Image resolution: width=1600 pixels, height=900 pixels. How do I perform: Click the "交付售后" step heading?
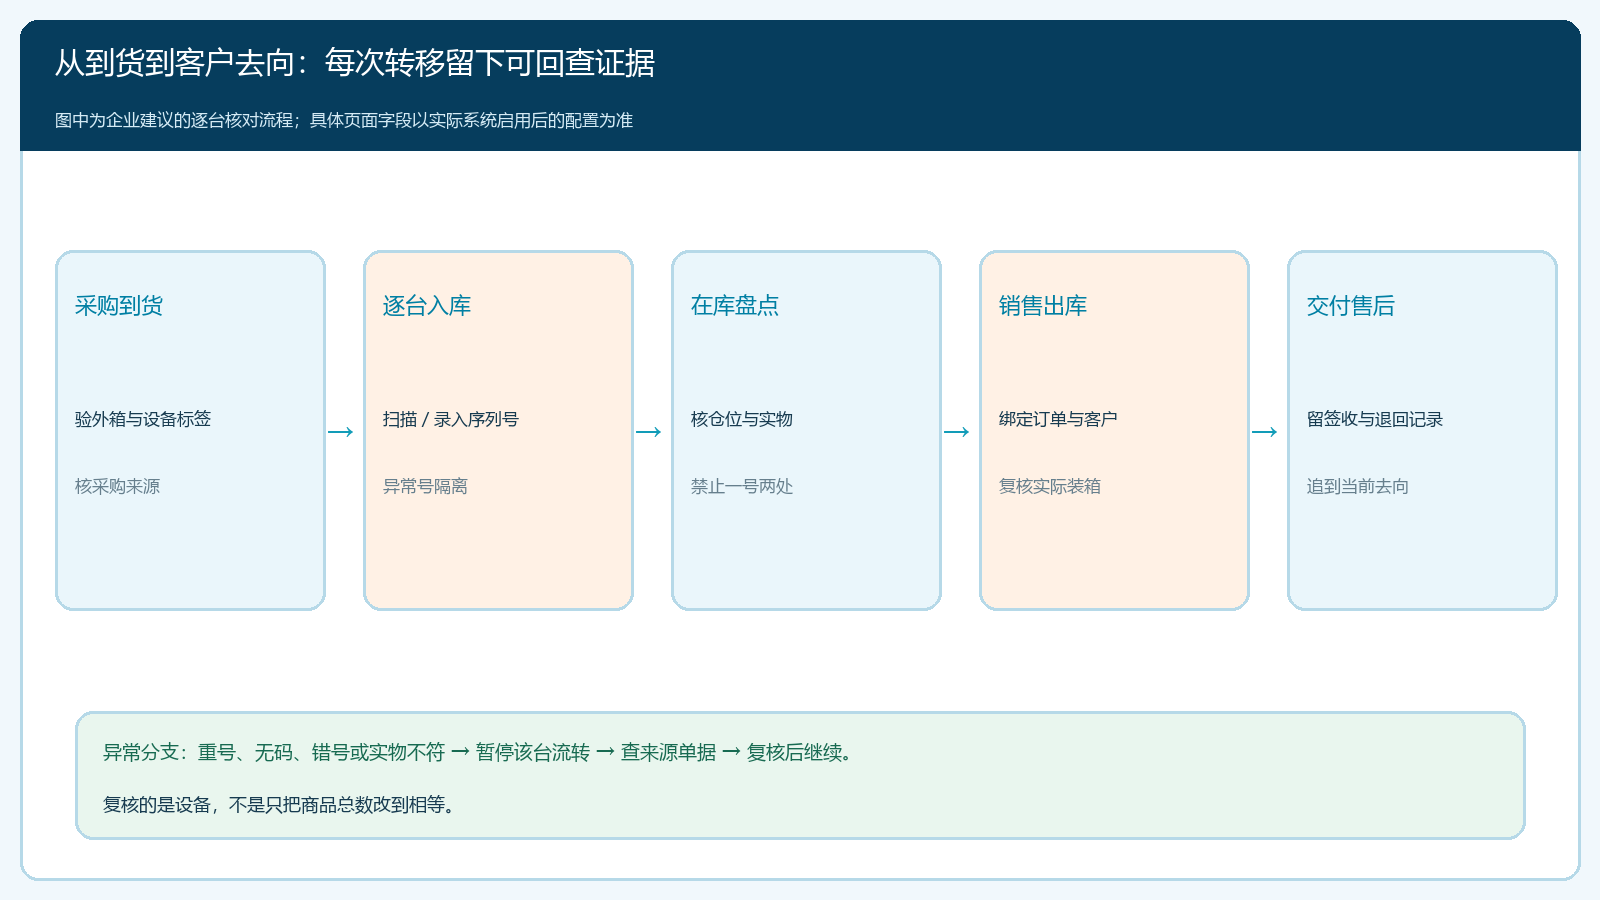click(1351, 306)
